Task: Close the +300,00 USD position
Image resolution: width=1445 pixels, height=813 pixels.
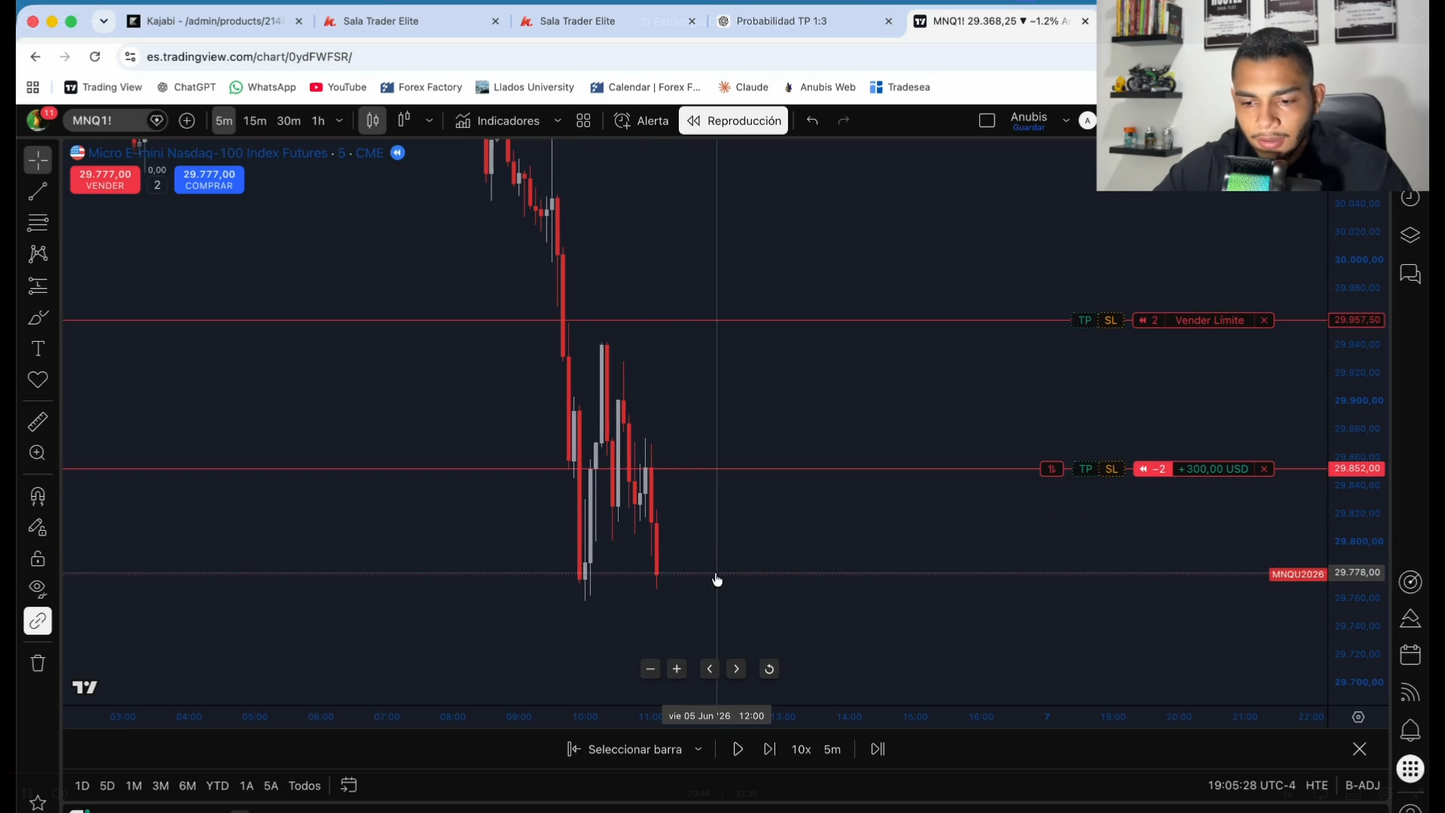Action: pyautogui.click(x=1264, y=469)
